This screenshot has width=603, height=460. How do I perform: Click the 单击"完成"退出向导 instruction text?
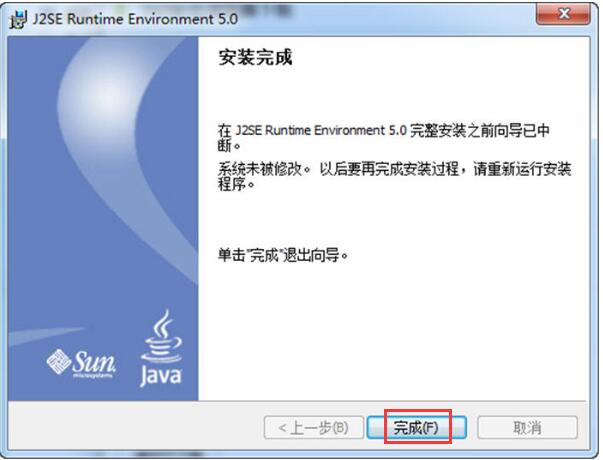(283, 255)
